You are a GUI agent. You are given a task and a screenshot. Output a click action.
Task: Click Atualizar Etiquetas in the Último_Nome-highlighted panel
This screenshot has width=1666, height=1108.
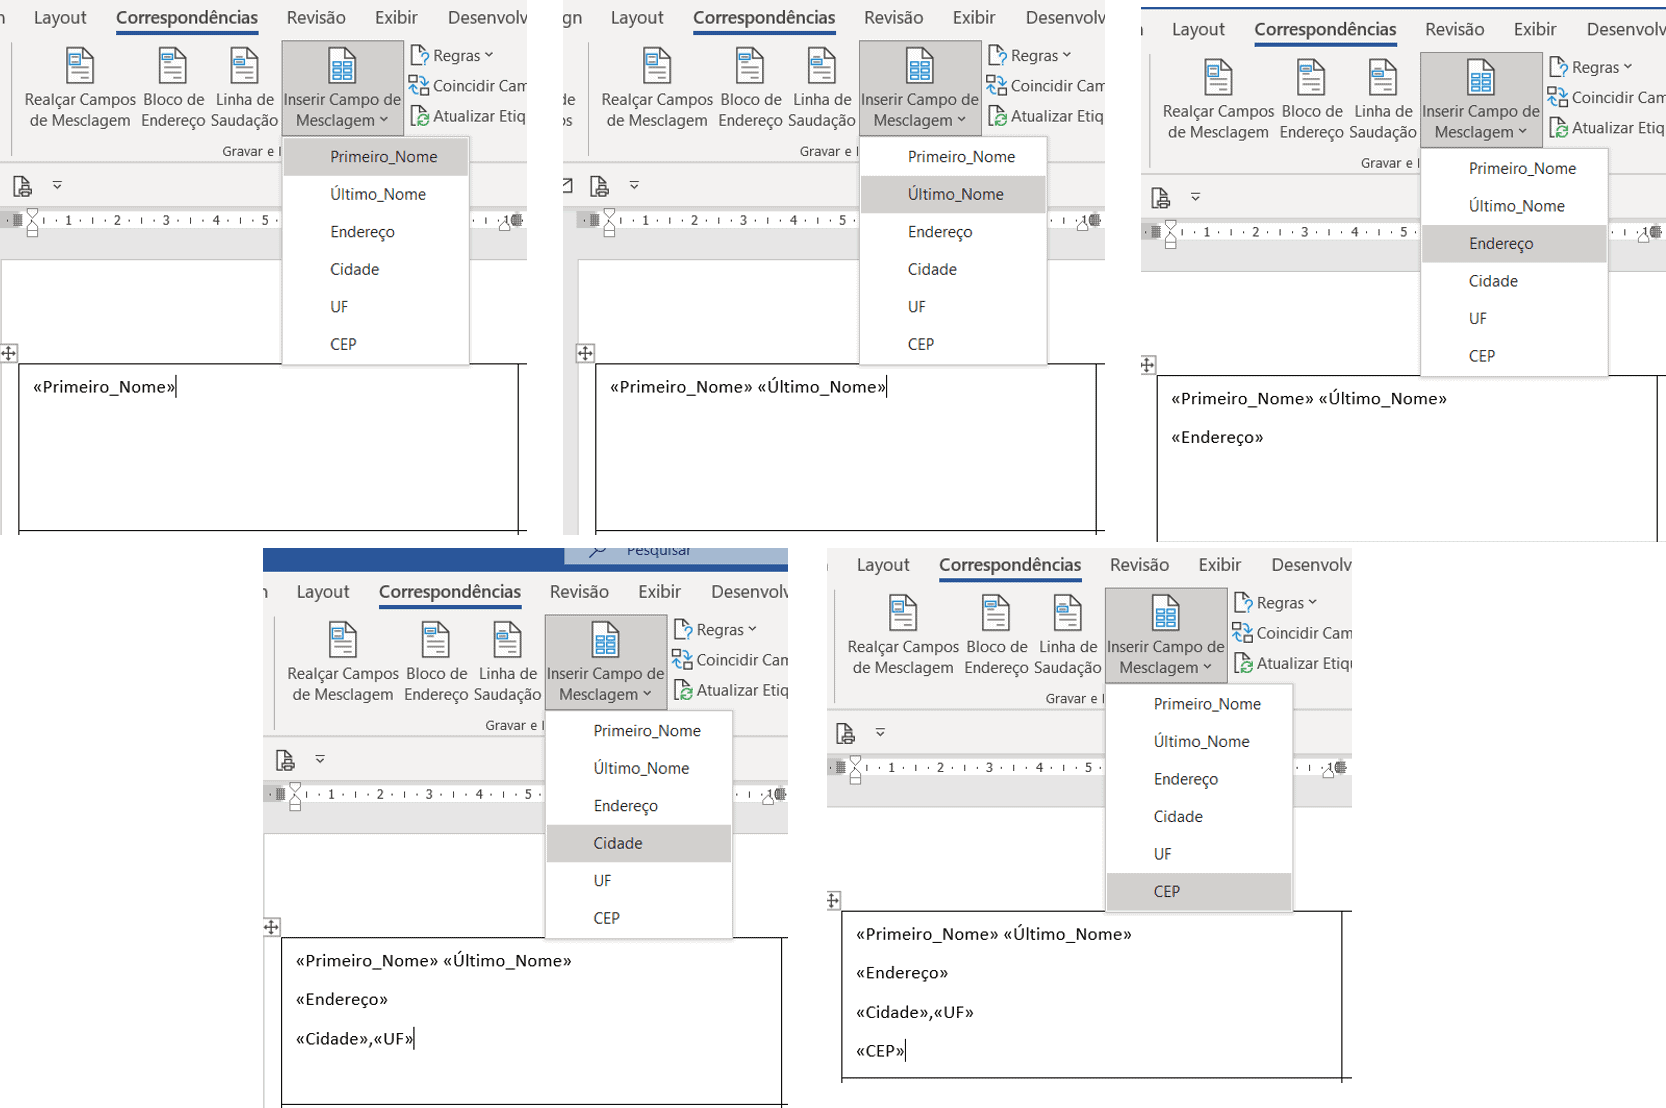click(1044, 116)
